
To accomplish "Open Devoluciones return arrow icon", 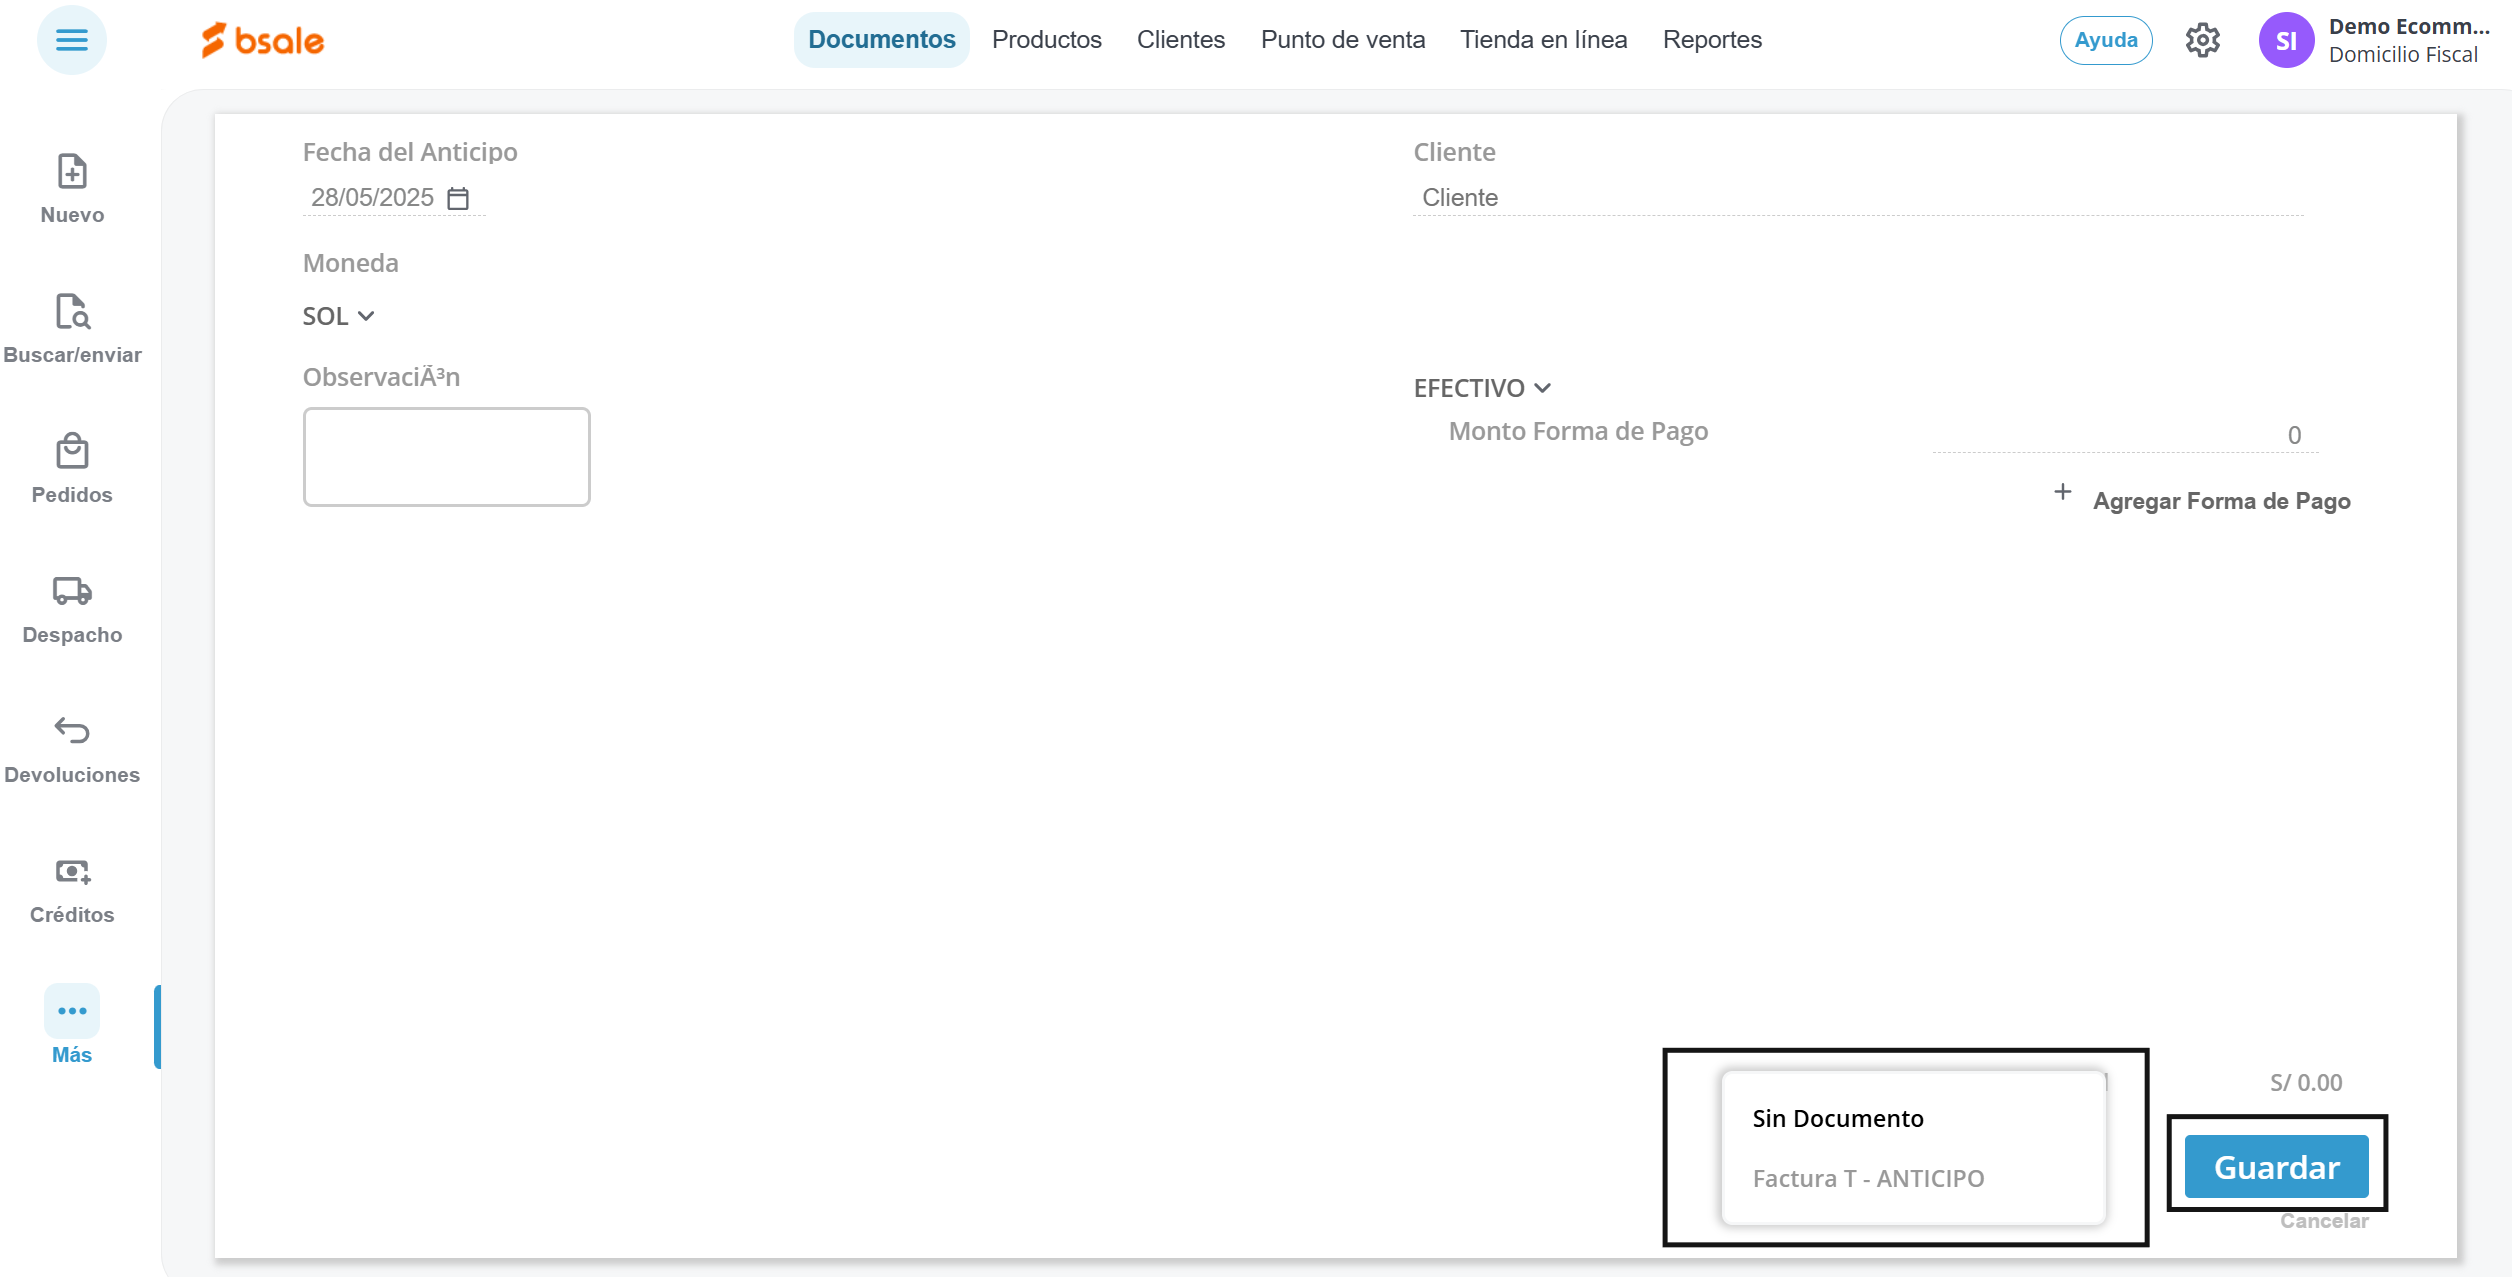I will point(72,731).
